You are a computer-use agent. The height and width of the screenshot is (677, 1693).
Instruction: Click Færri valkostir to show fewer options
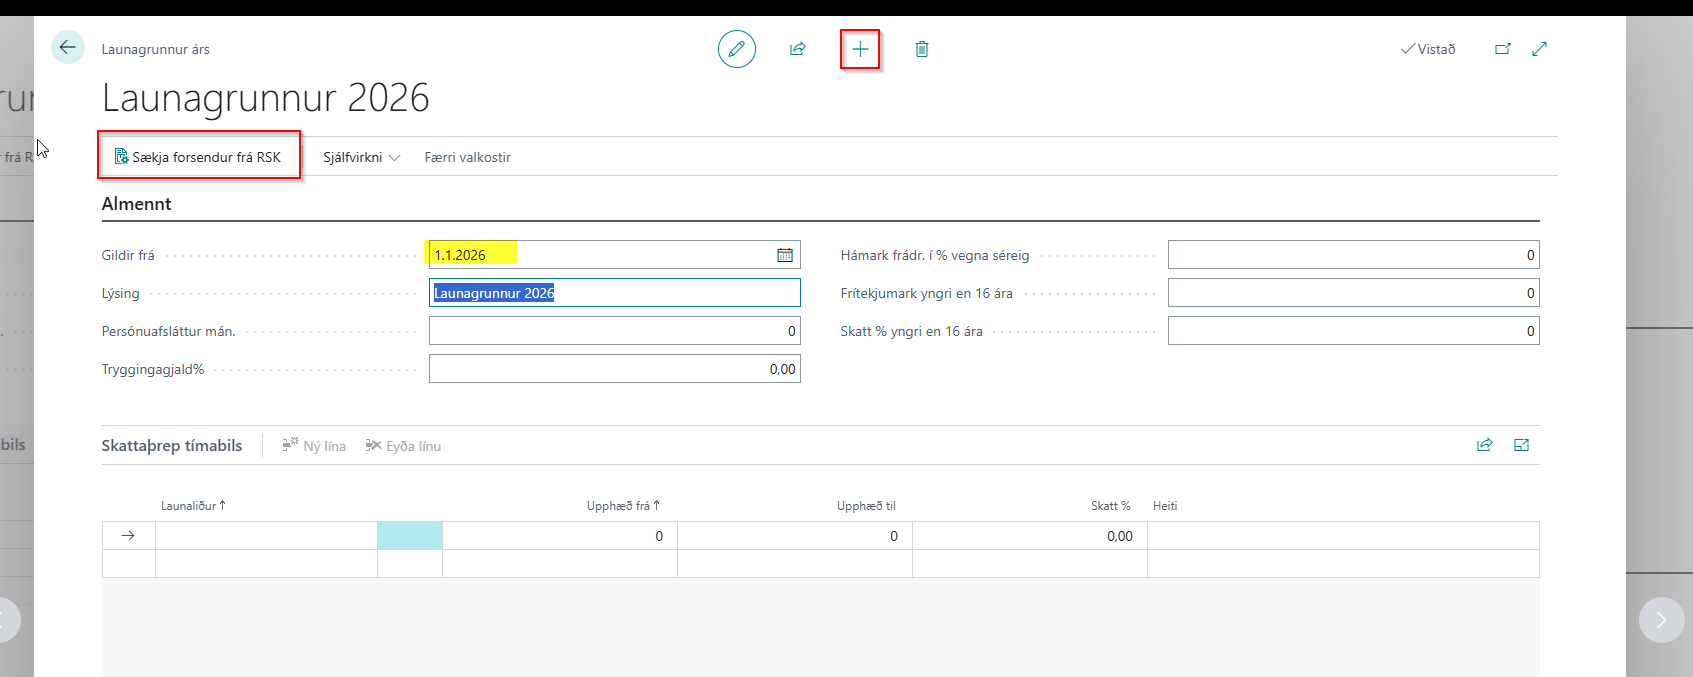click(467, 157)
